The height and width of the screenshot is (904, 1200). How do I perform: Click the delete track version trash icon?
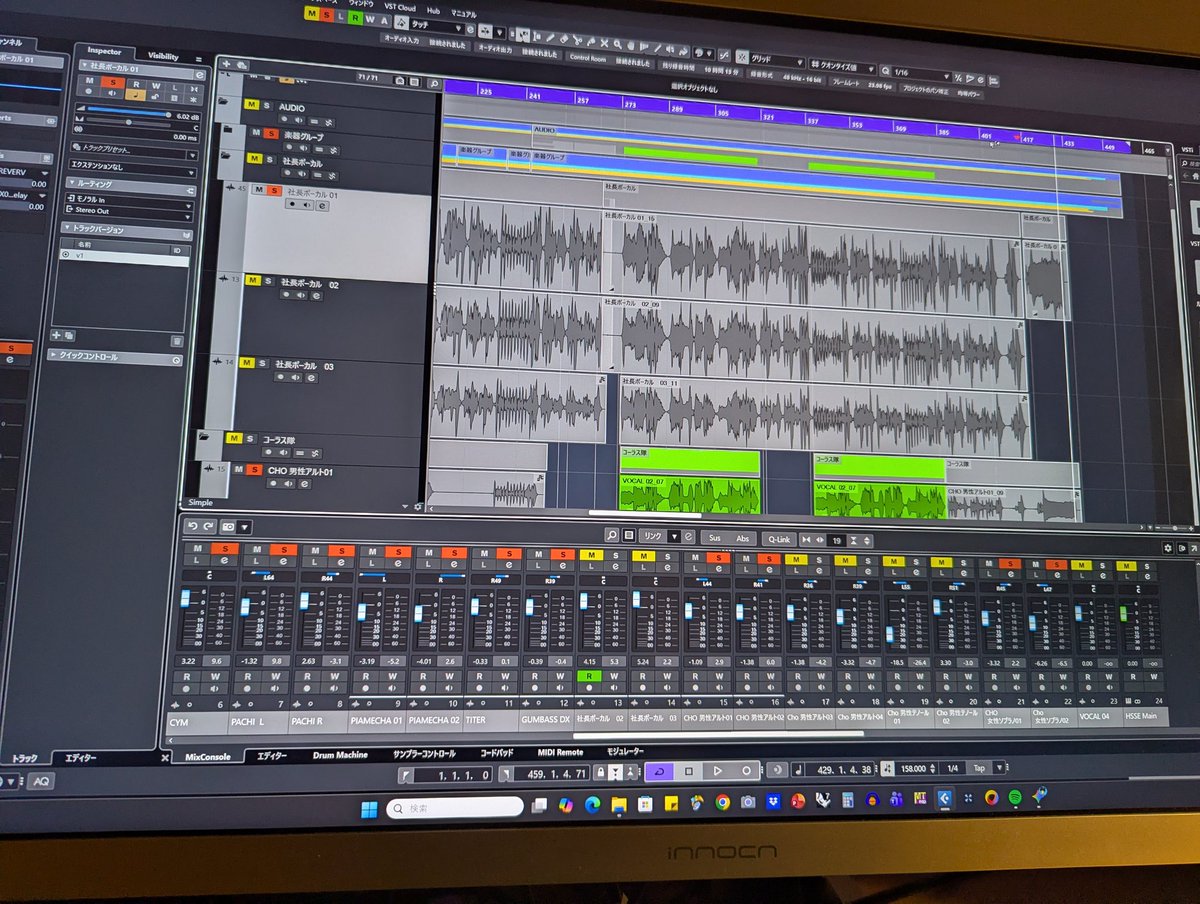point(176,341)
